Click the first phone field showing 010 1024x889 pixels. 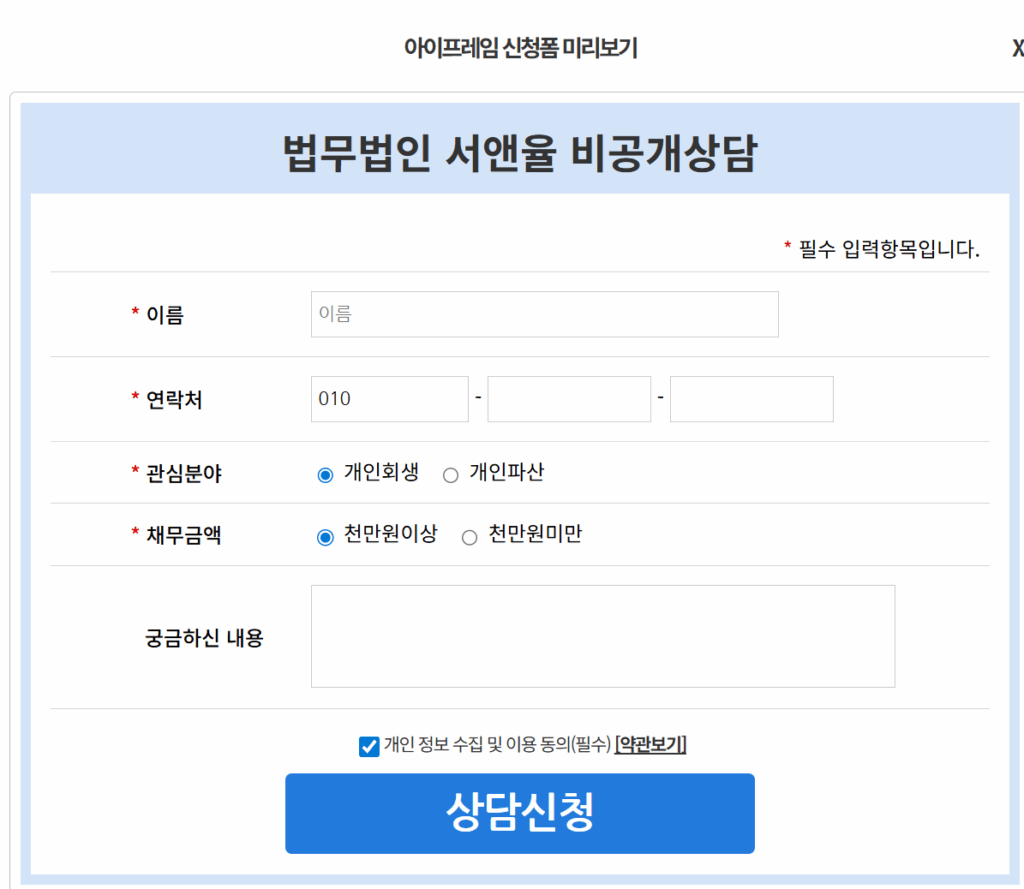point(390,399)
